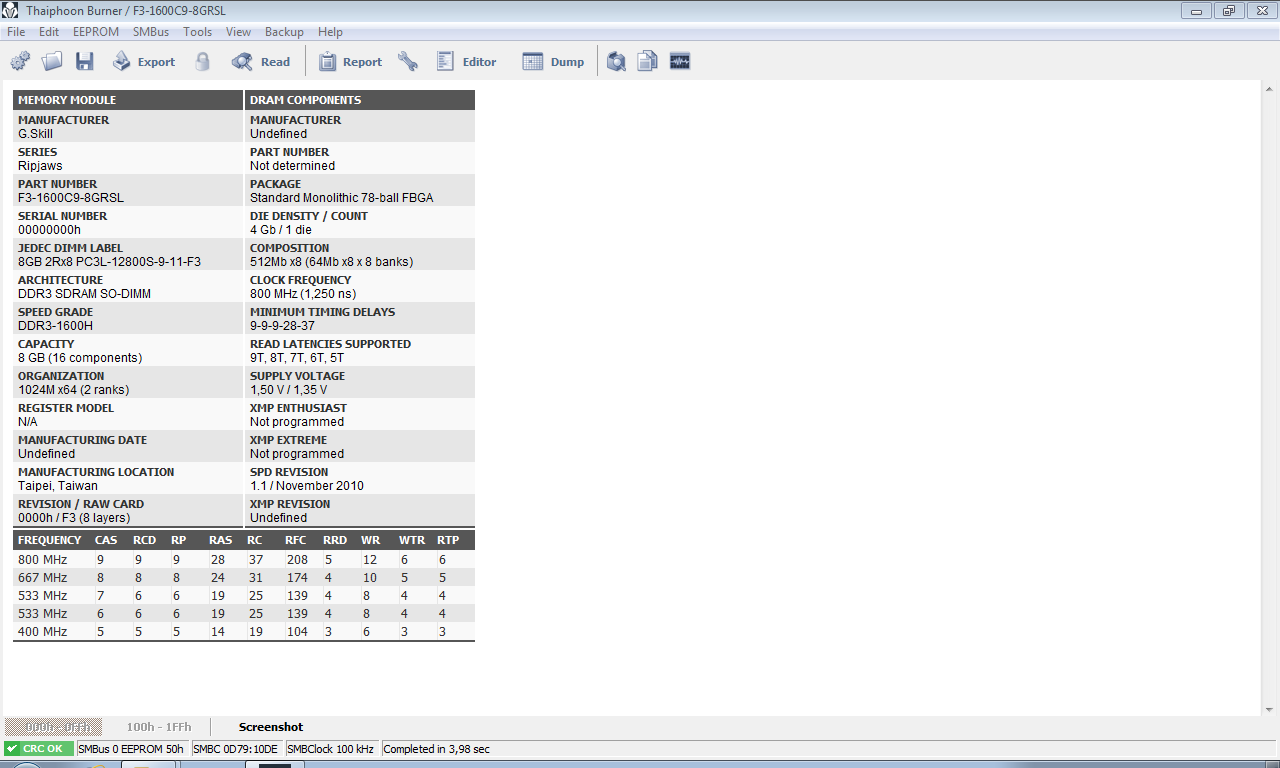
Task: Select read latencies 9T, 8T, 7T, 6T, 5T
Action: pyautogui.click(x=297, y=358)
